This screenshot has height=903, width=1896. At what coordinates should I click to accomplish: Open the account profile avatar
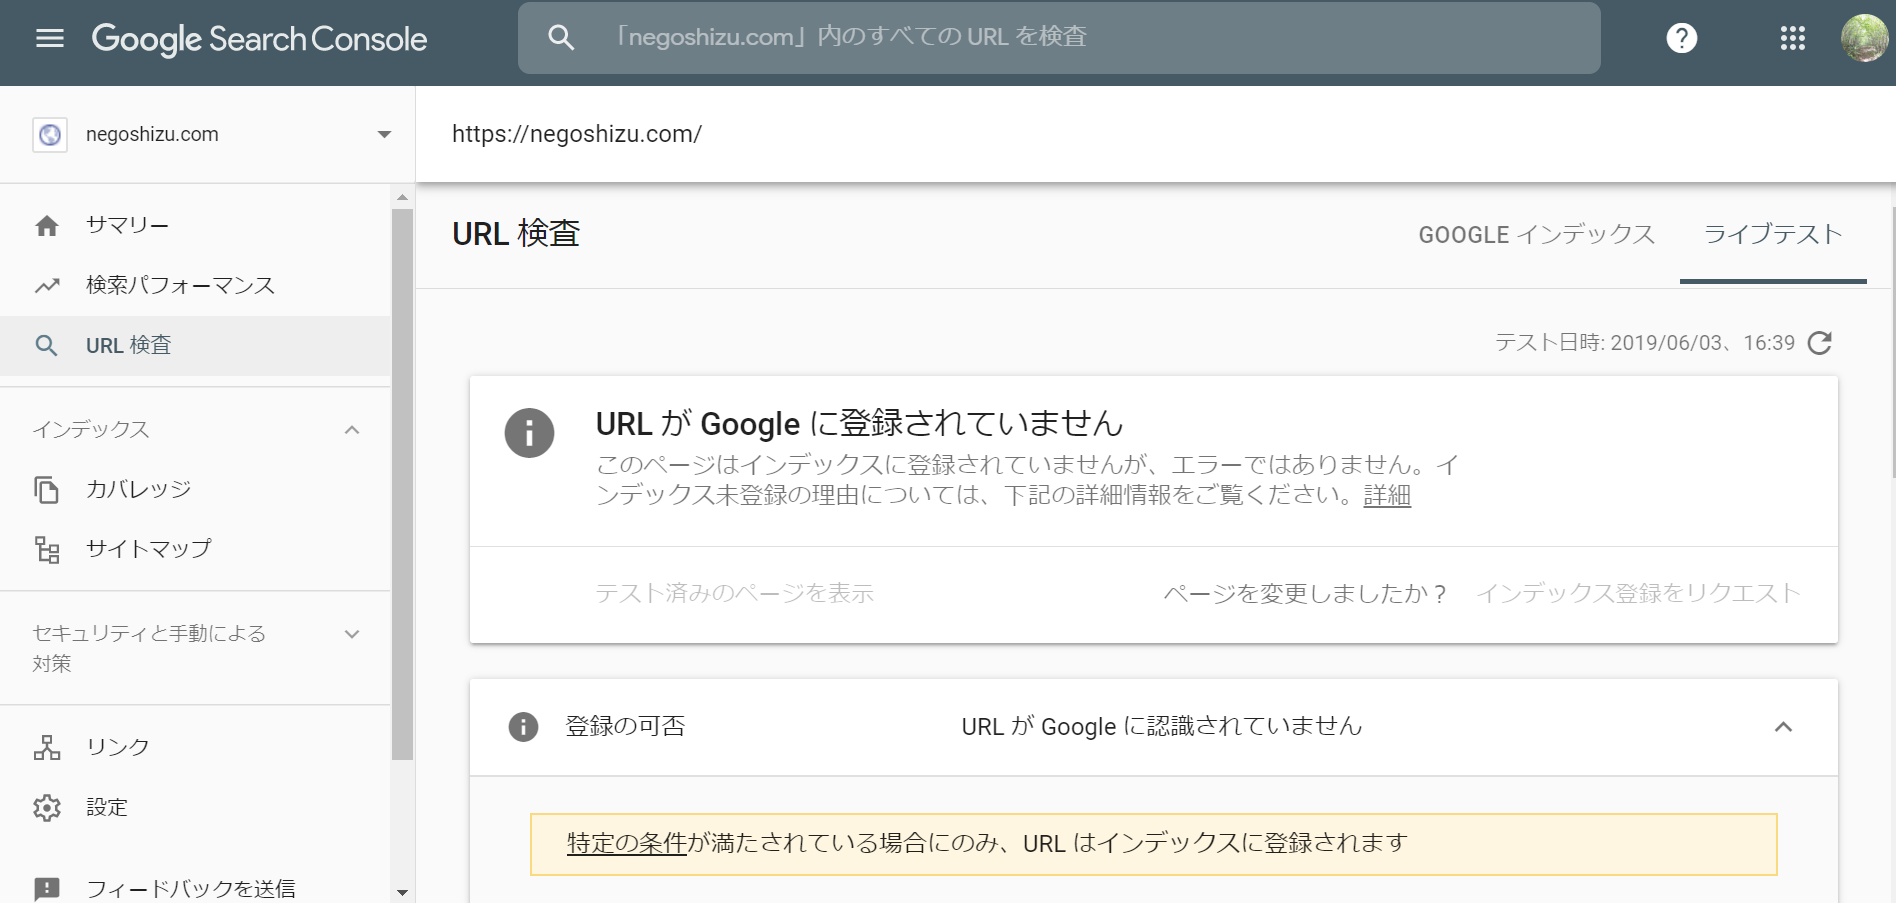click(x=1865, y=38)
